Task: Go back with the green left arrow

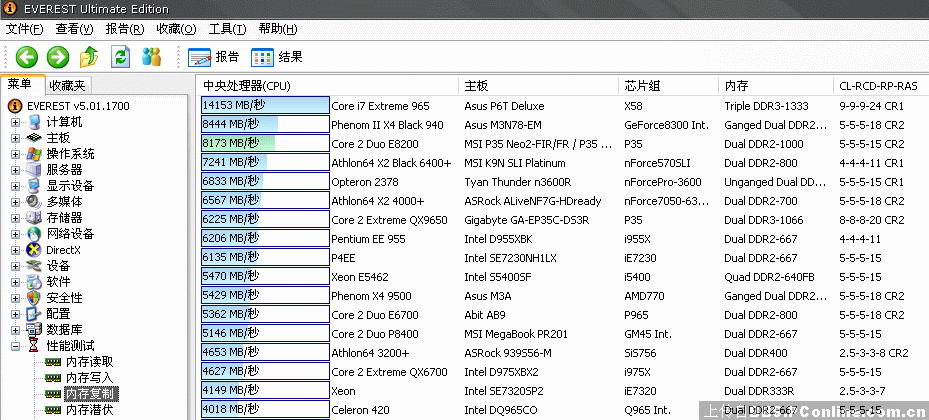Action: click(x=27, y=57)
